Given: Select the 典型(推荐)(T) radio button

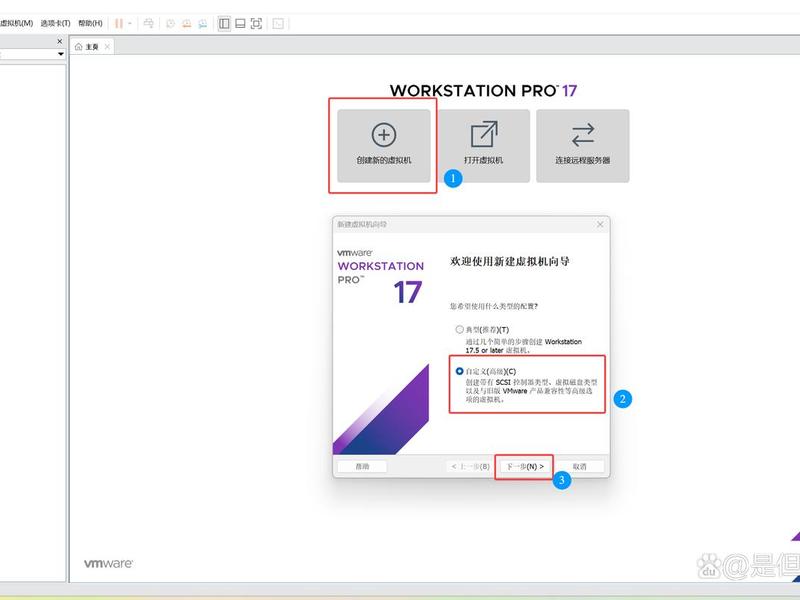Looking at the screenshot, I should pyautogui.click(x=460, y=330).
